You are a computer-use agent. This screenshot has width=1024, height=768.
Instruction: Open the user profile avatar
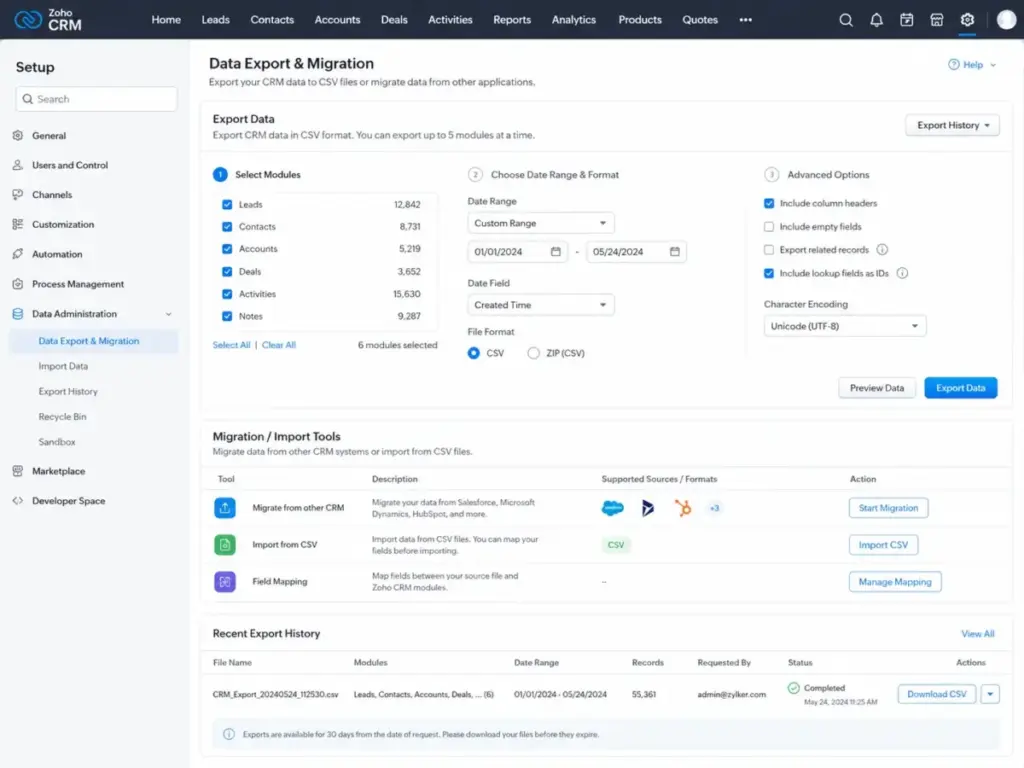(x=1006, y=20)
